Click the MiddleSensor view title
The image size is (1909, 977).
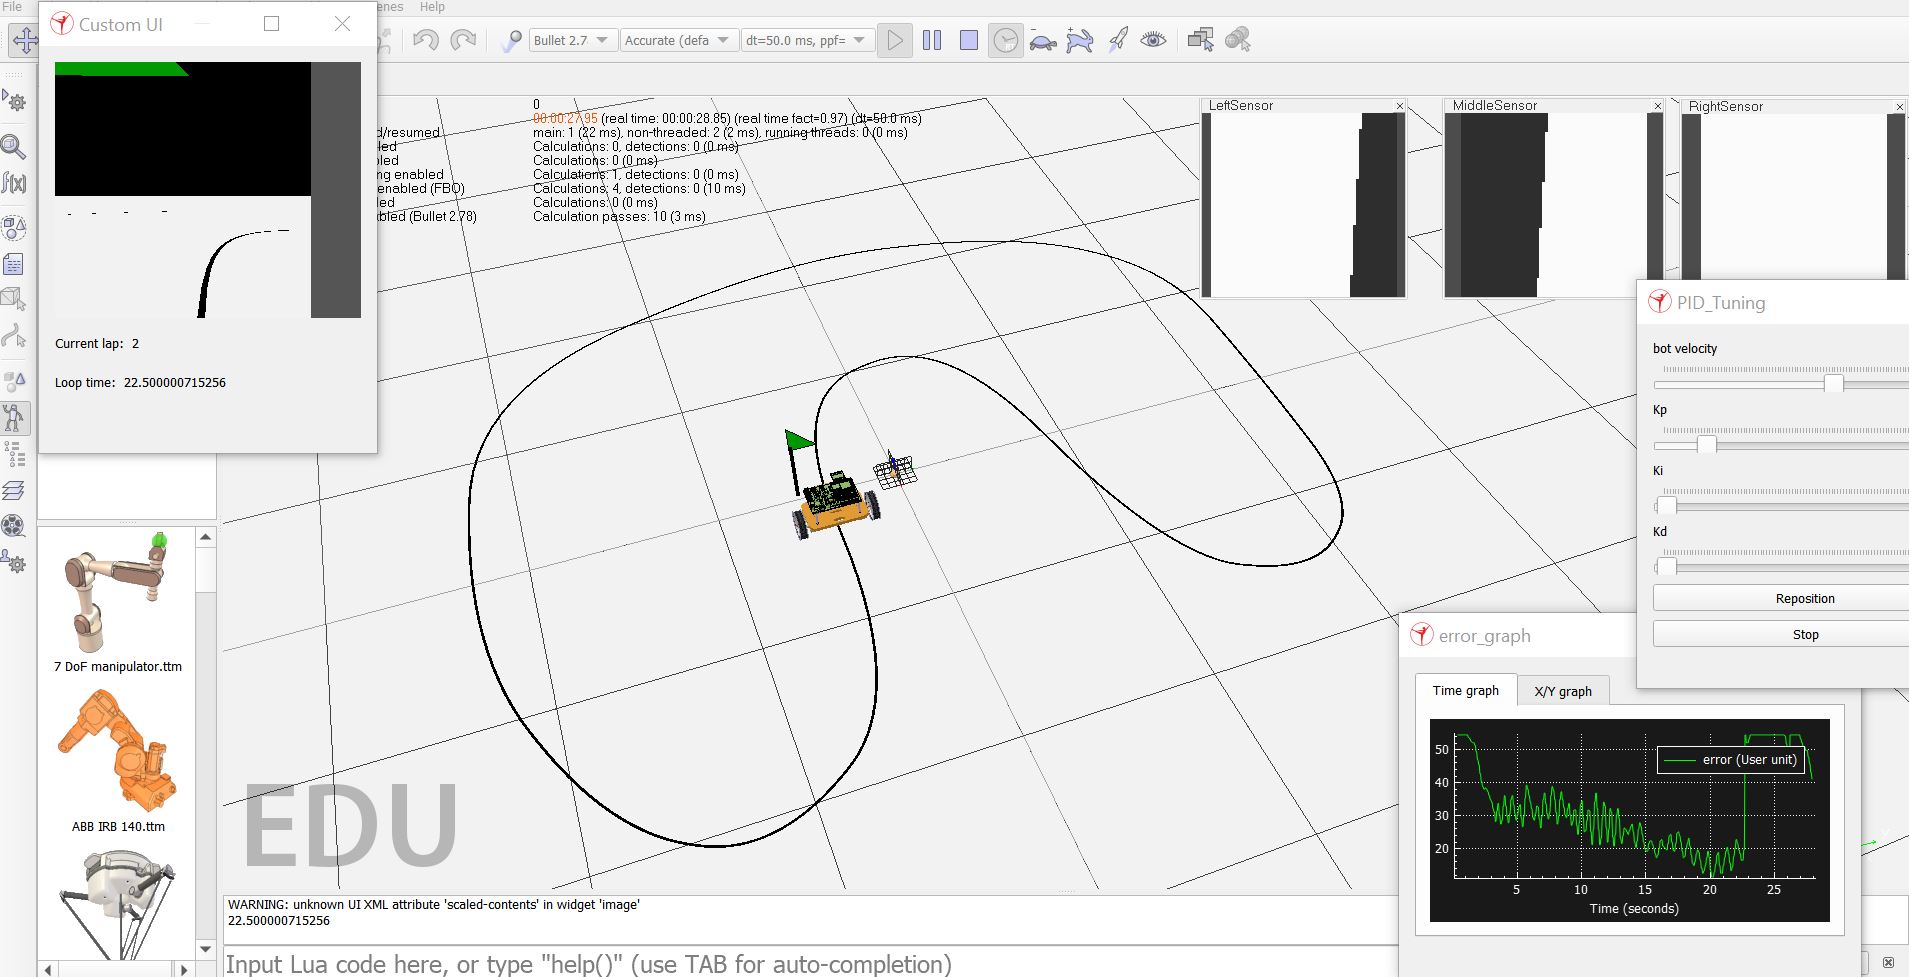[x=1494, y=105]
